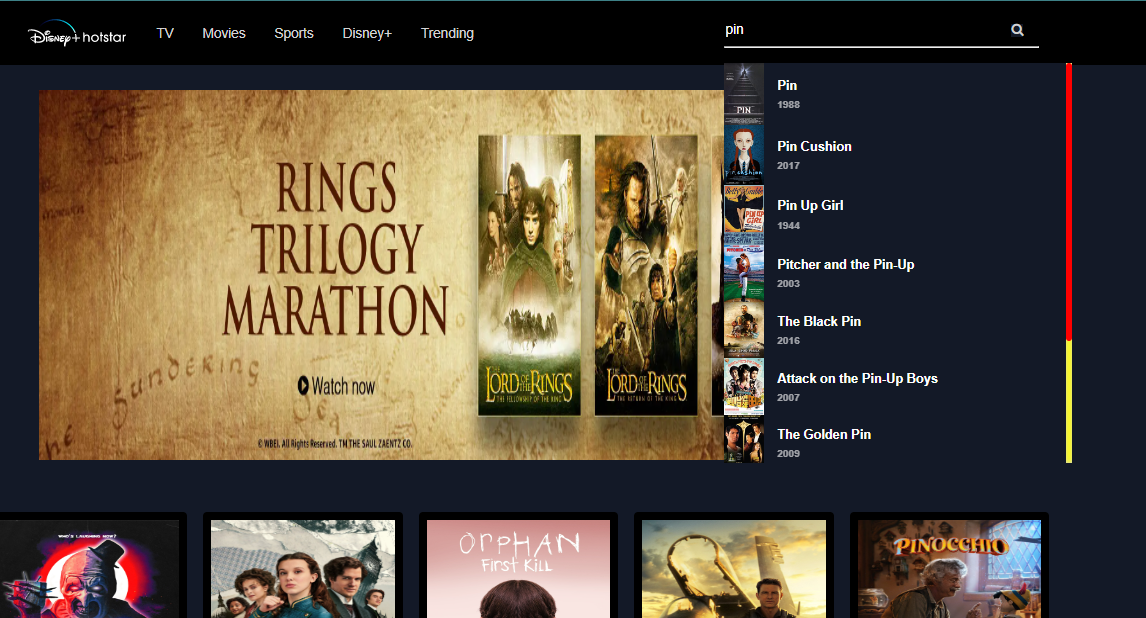Open the Return of the King poster
The image size is (1146, 618).
(x=646, y=275)
